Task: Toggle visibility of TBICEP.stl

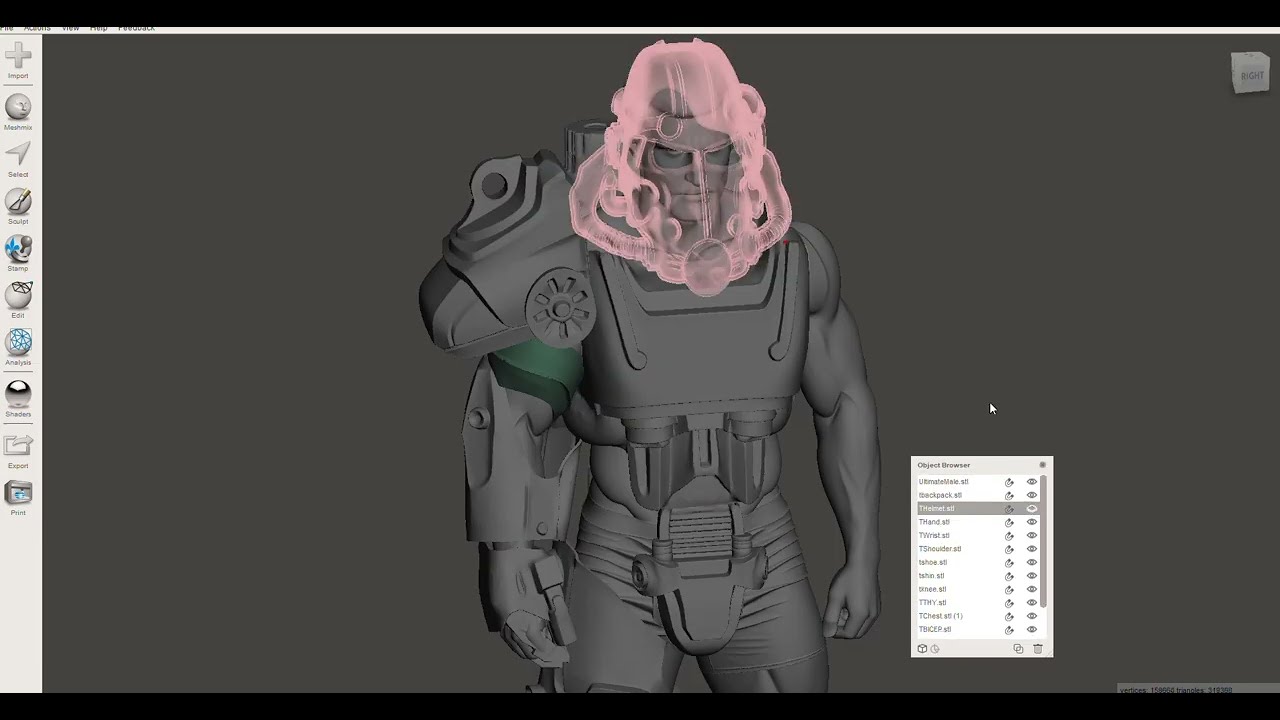Action: pyautogui.click(x=1032, y=630)
